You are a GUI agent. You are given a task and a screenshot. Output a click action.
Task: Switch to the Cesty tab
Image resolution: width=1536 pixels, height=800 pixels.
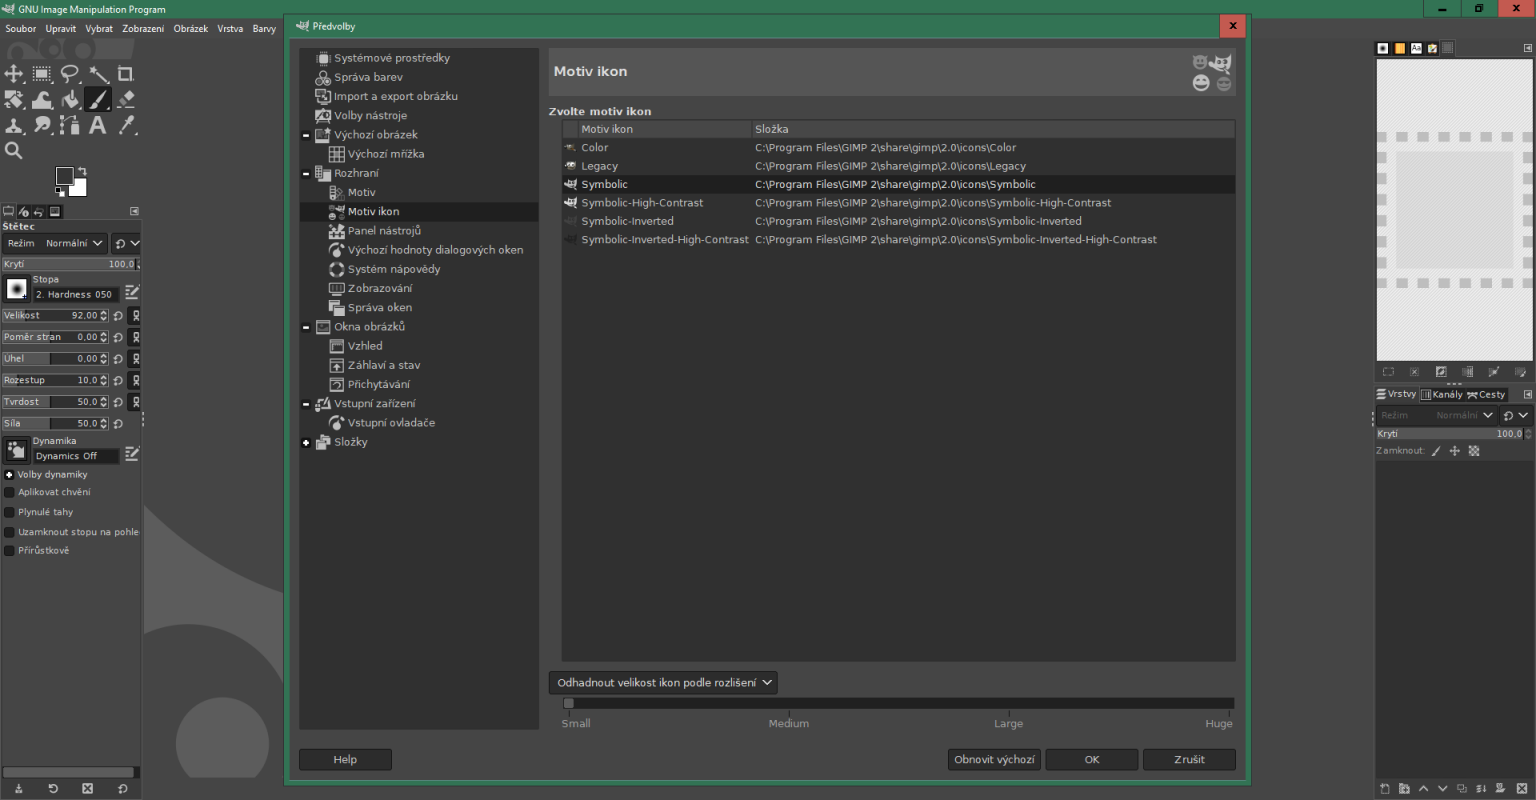(1486, 395)
